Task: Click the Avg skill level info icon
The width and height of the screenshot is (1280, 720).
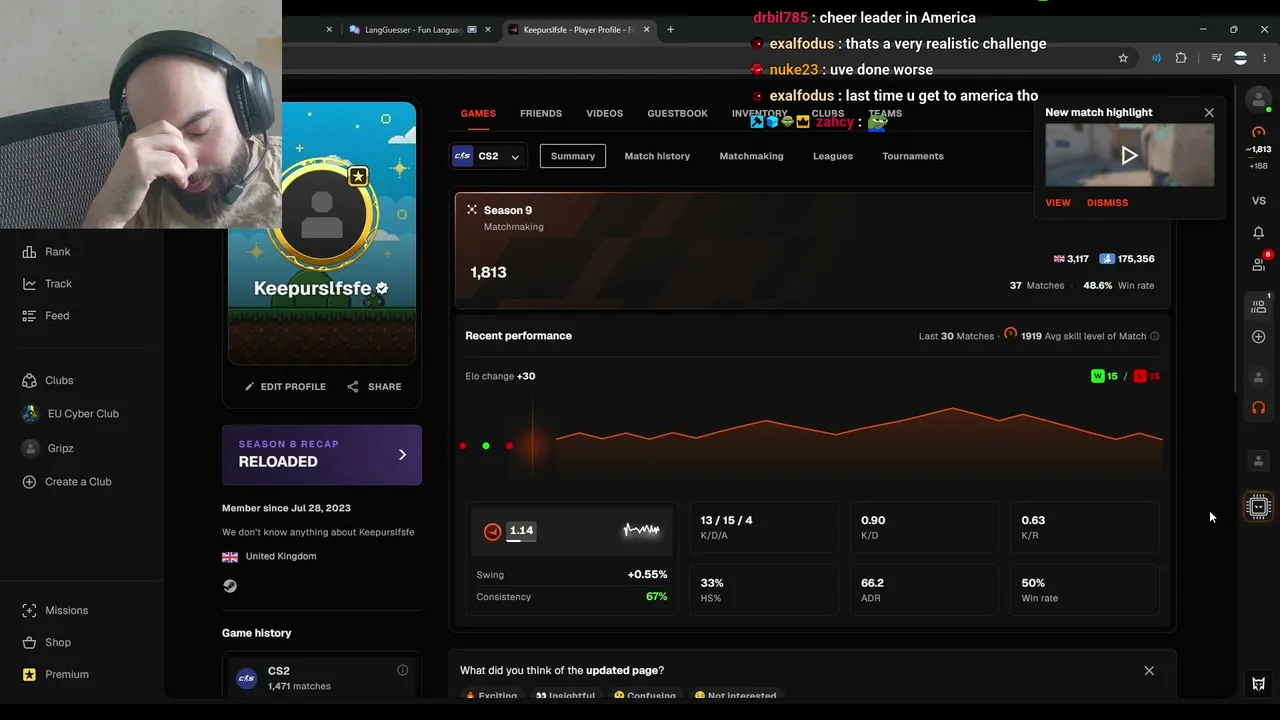Action: click(x=1154, y=336)
